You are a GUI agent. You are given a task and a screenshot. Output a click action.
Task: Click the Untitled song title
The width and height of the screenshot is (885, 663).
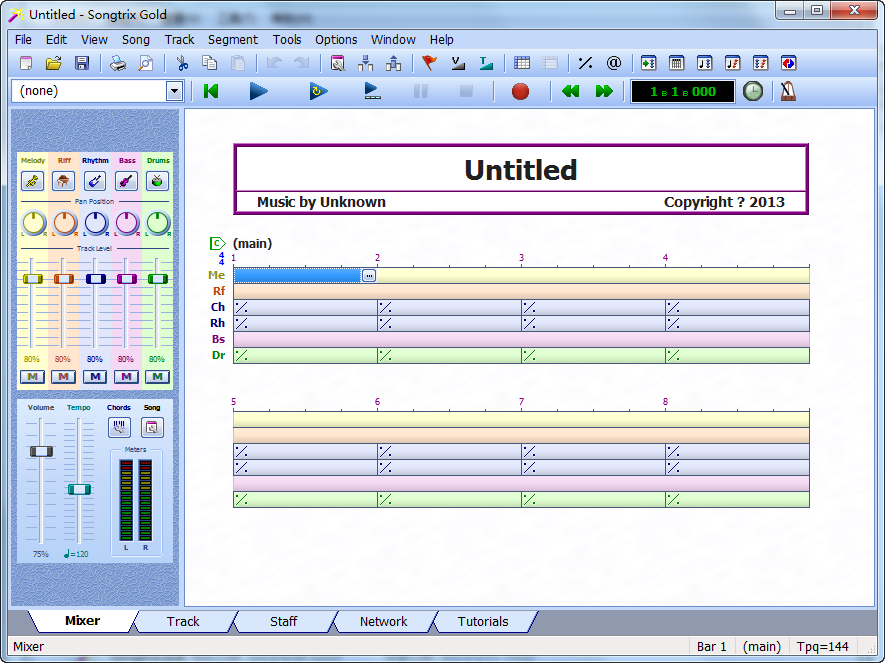520,170
